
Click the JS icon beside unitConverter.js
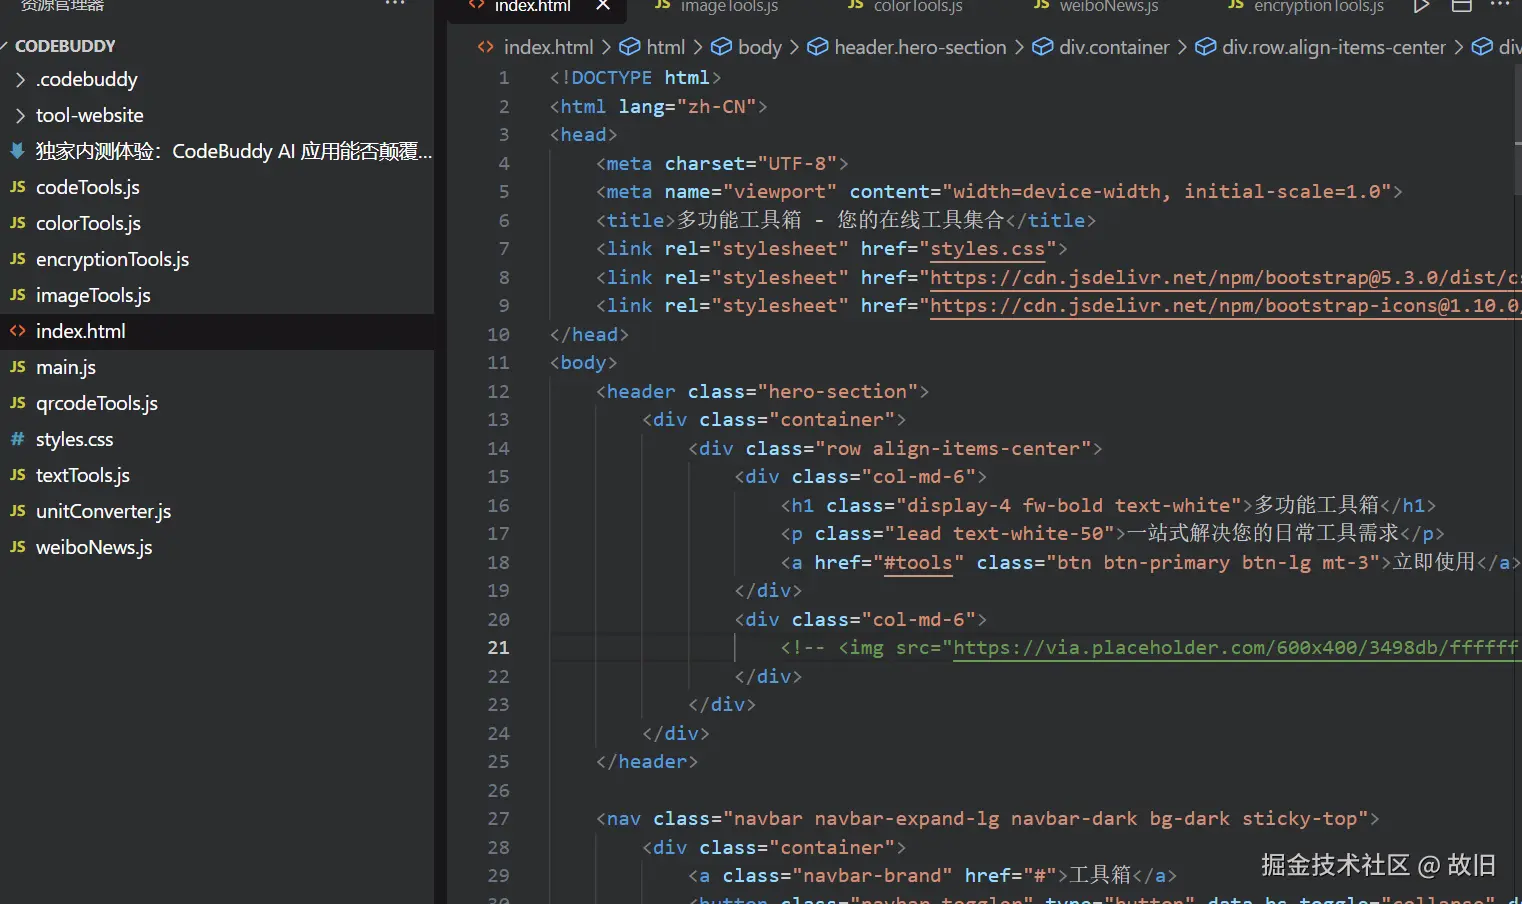(17, 511)
